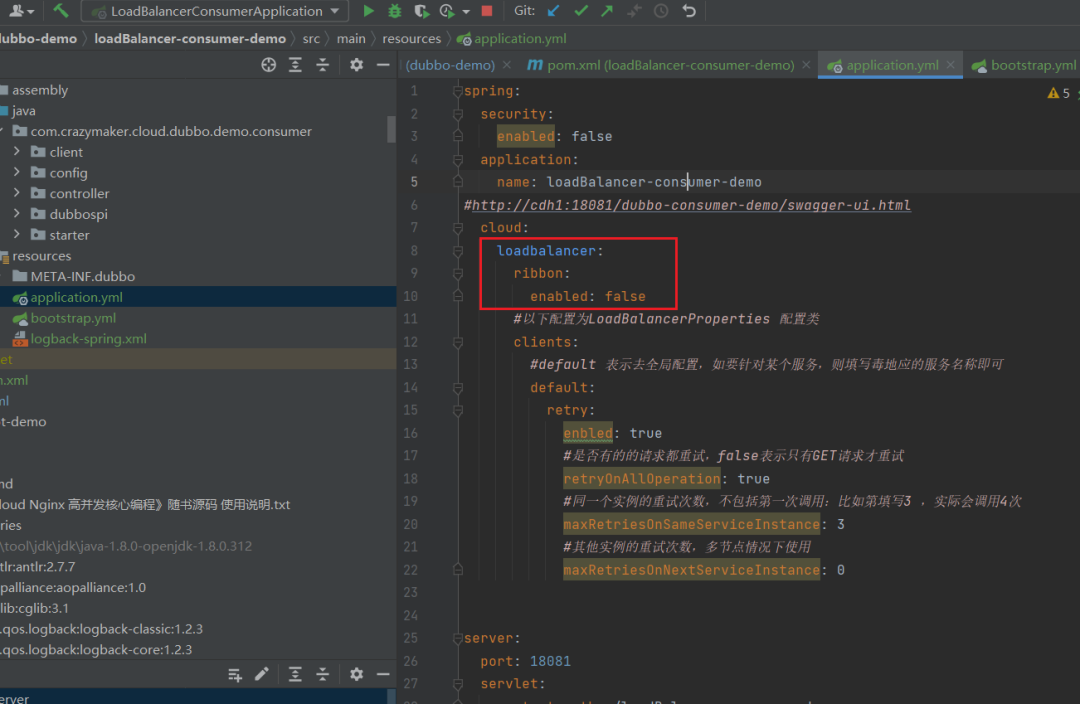Screen dimensions: 1080x704
Task: Open logback-spring.xml in the project tree
Action: (x=88, y=339)
